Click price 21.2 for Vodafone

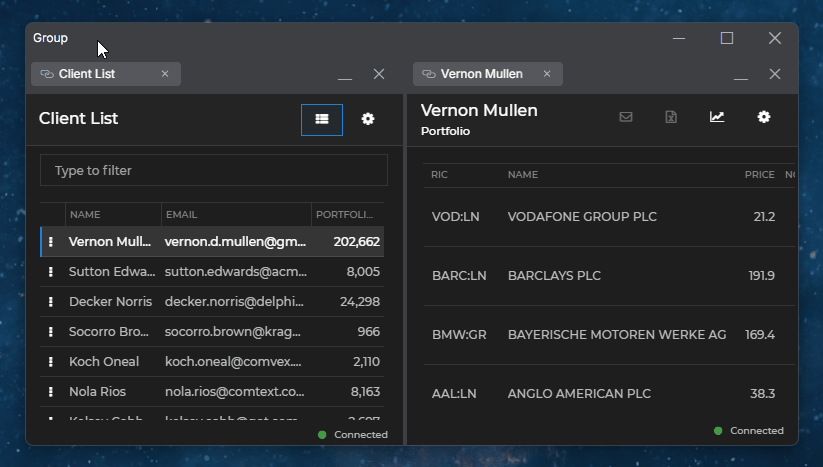pyautogui.click(x=764, y=217)
